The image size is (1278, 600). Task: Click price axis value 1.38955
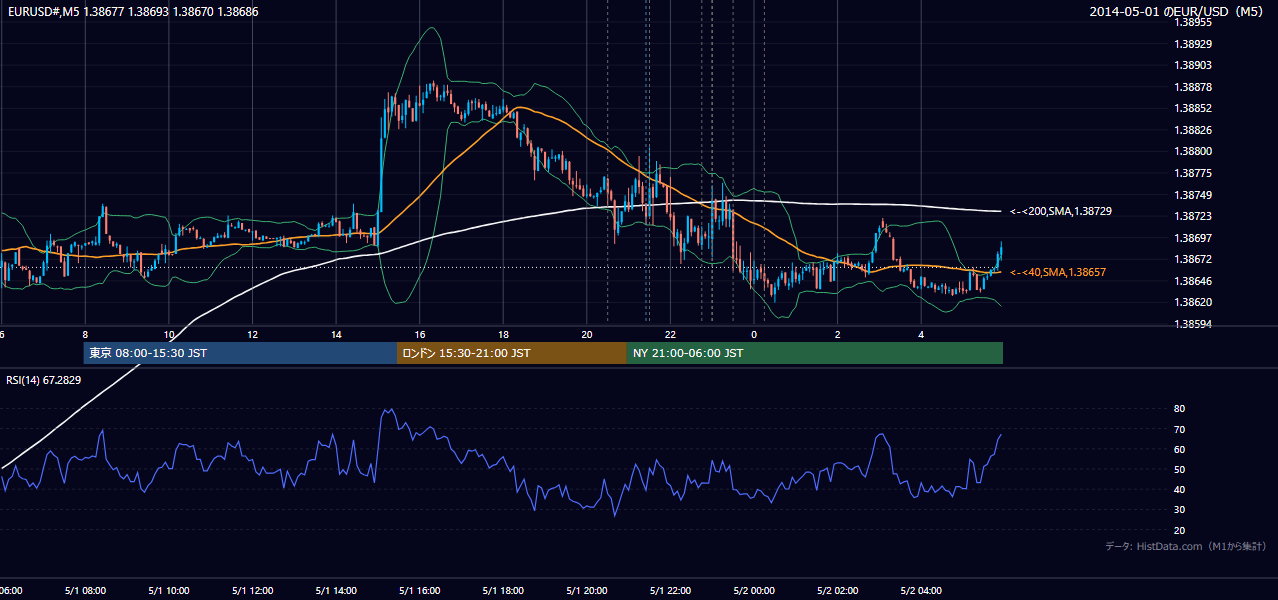coord(1193,23)
